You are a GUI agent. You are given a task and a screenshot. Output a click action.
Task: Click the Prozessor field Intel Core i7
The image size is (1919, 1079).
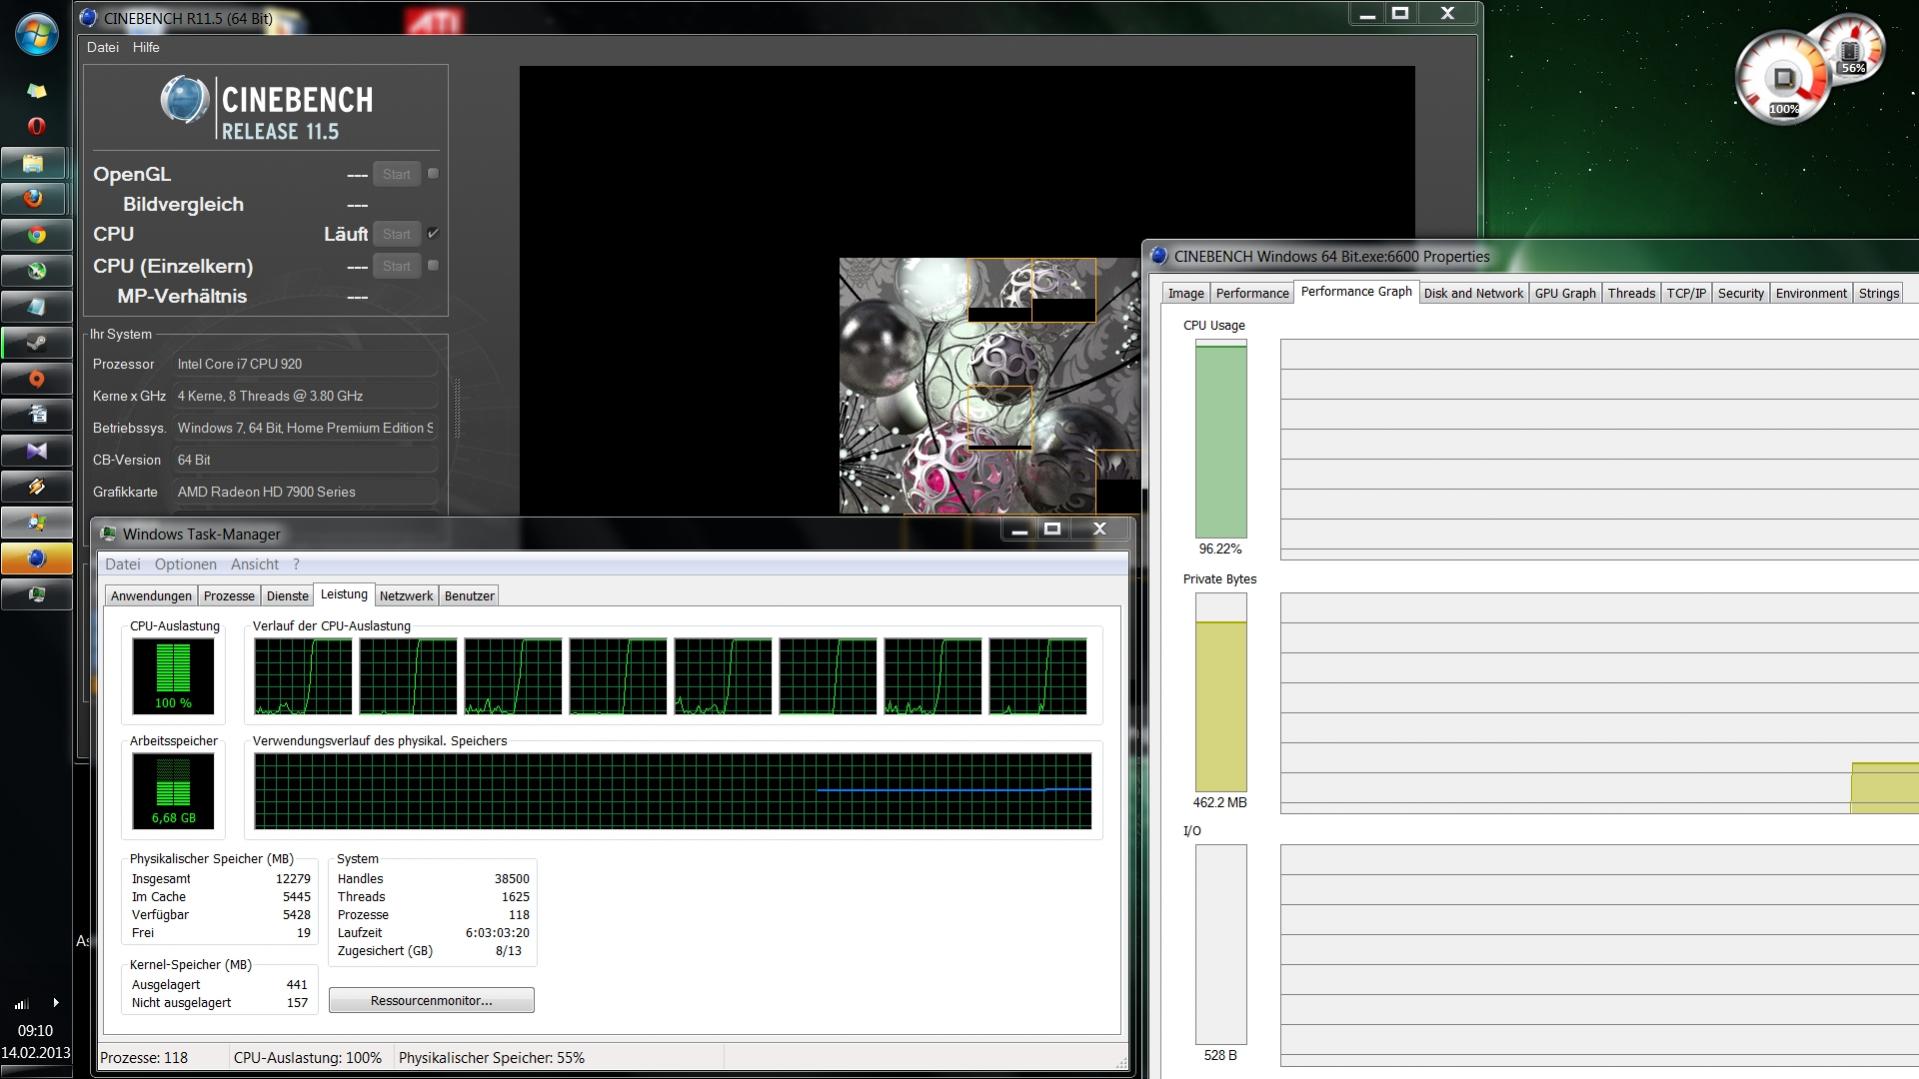point(306,364)
